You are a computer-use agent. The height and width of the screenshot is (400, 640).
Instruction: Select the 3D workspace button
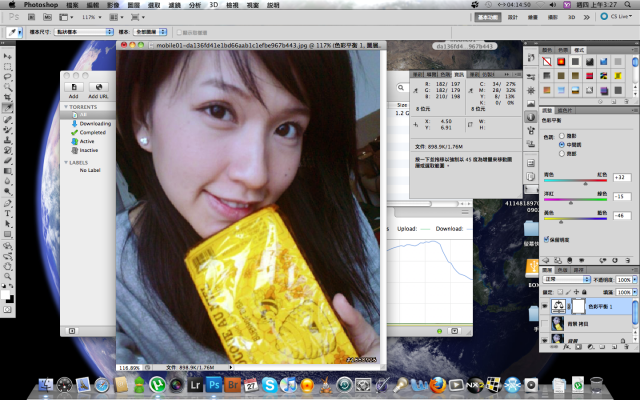[571, 17]
